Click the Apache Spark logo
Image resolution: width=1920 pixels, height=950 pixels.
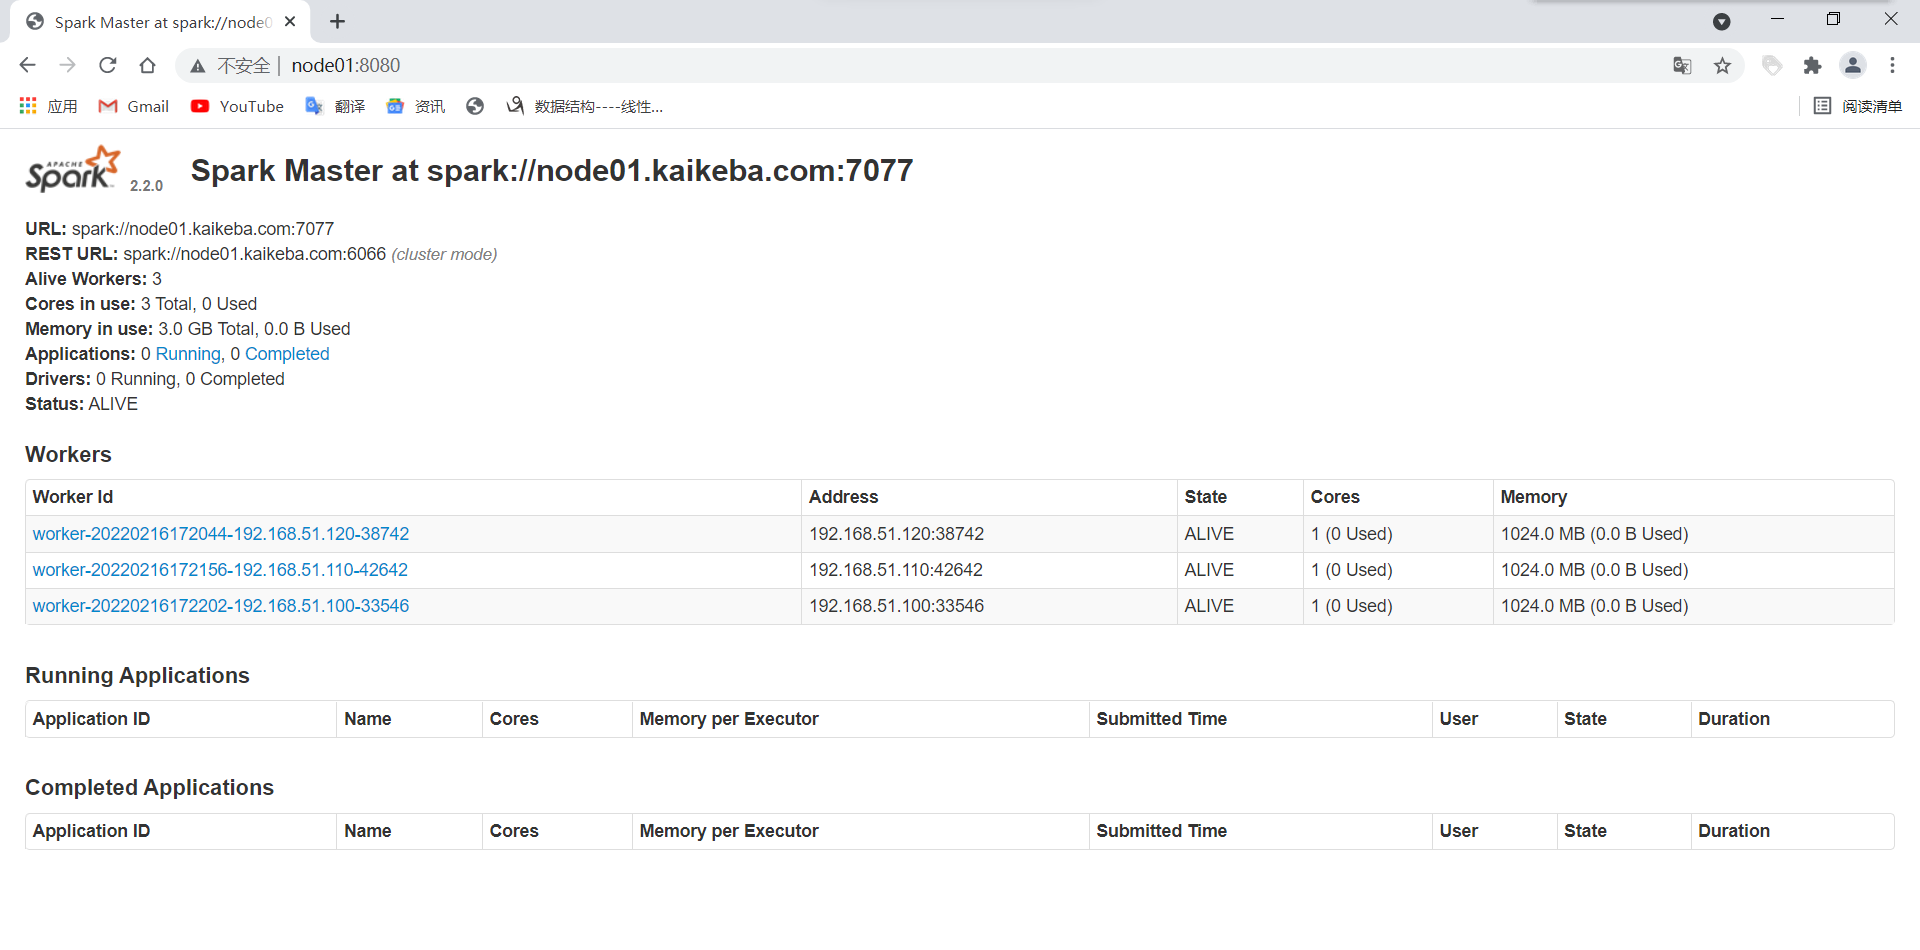coord(73,169)
